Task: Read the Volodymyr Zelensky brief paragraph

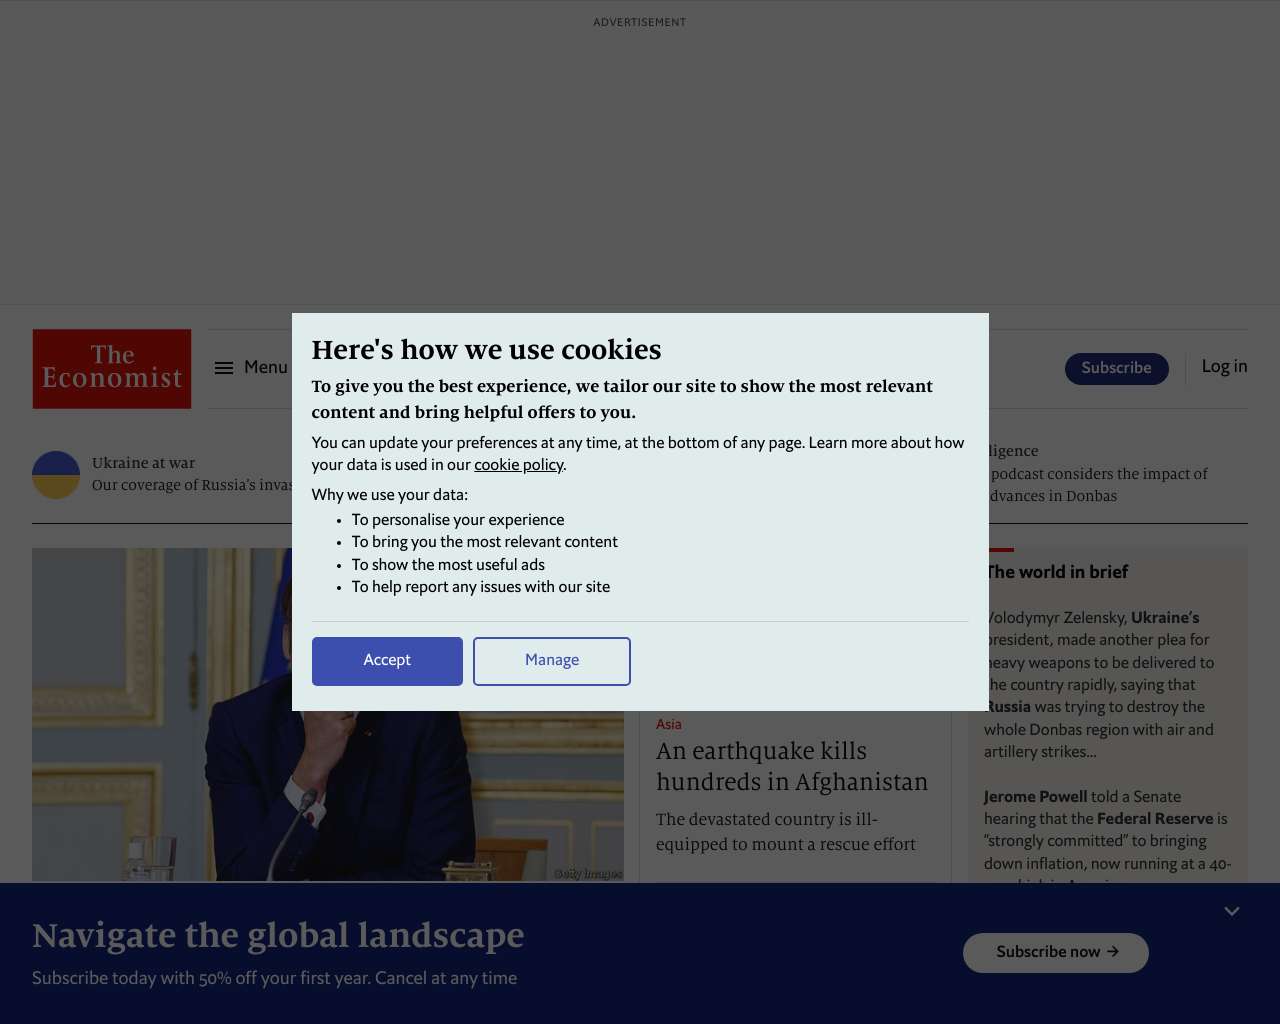Action: (1101, 685)
